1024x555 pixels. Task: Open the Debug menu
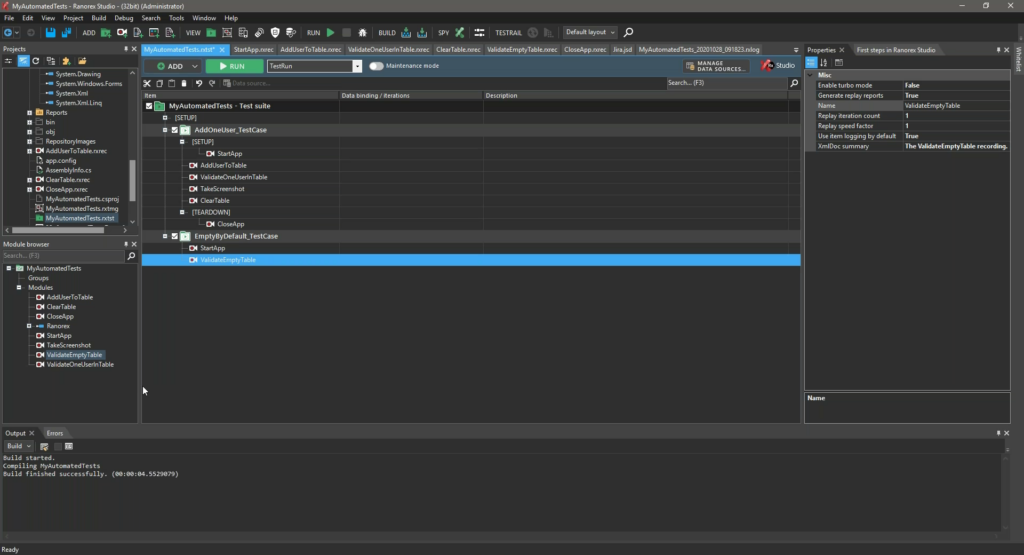(123, 18)
